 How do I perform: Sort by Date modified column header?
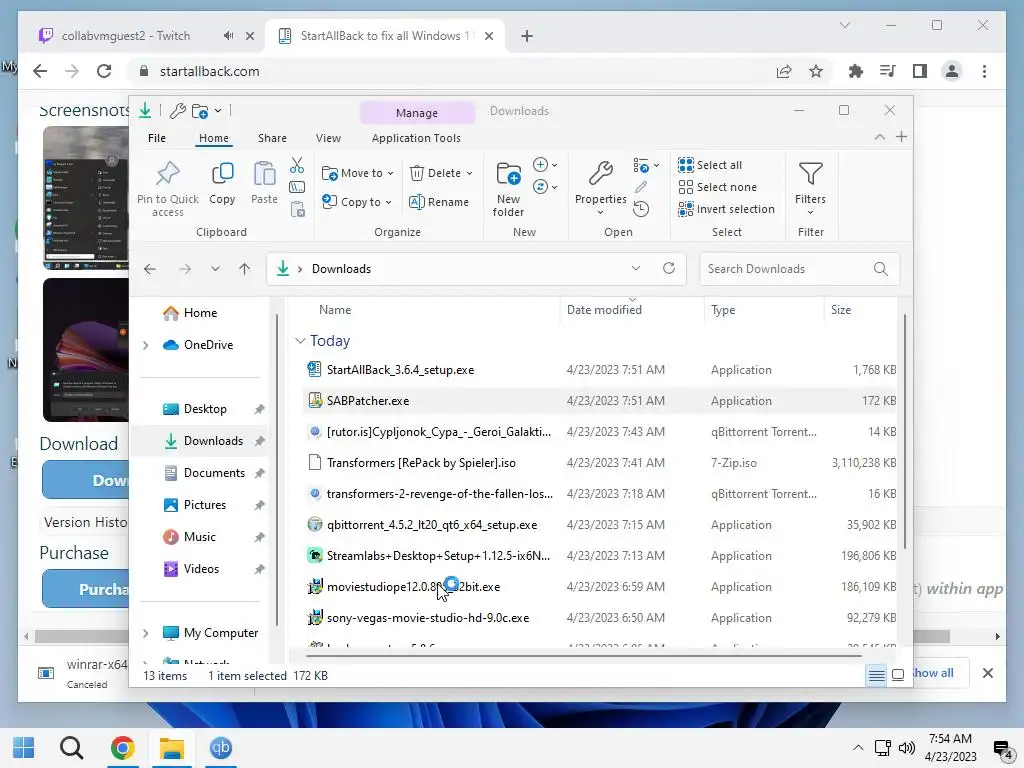click(x=631, y=310)
